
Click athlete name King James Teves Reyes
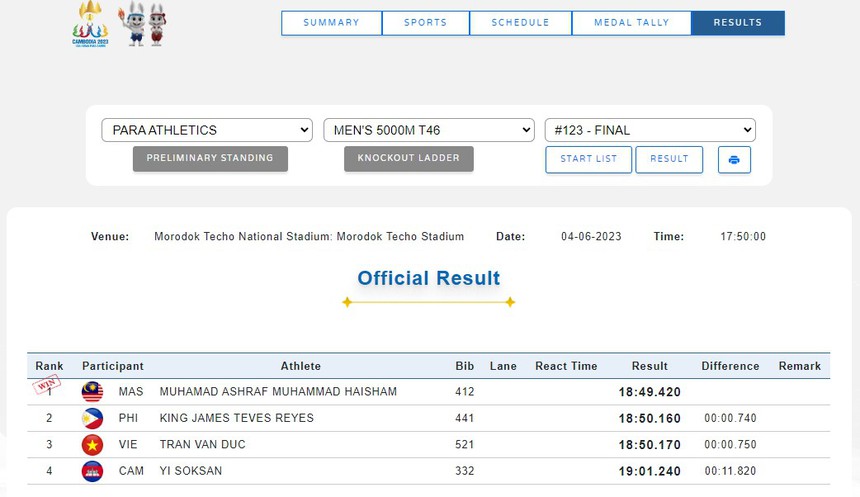(x=236, y=418)
